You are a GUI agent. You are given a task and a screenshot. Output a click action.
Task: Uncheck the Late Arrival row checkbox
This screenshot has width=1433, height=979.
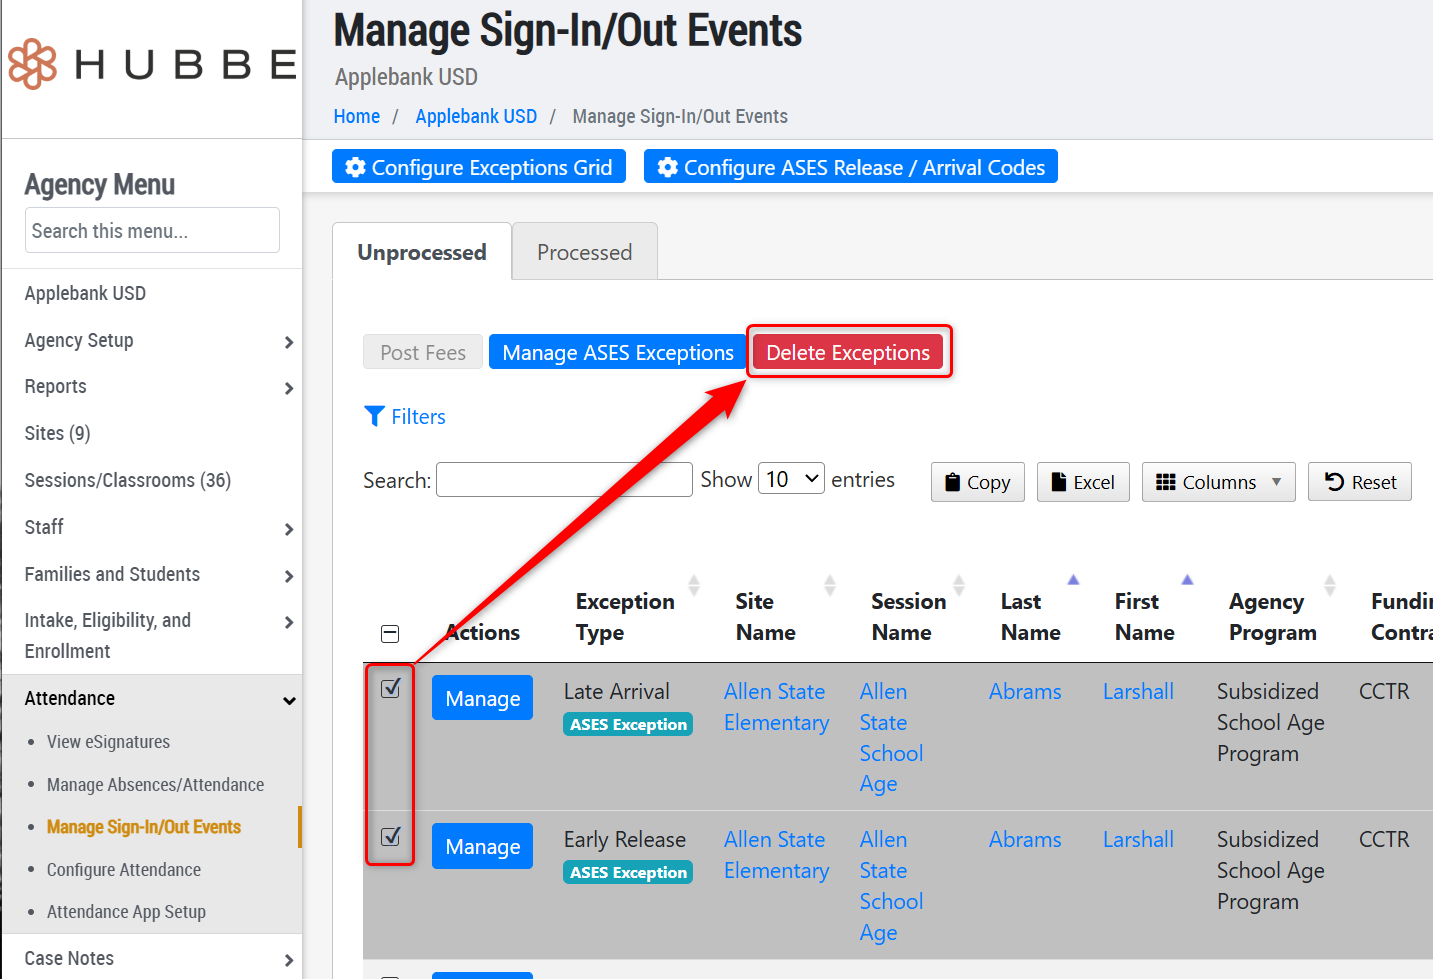point(391,688)
